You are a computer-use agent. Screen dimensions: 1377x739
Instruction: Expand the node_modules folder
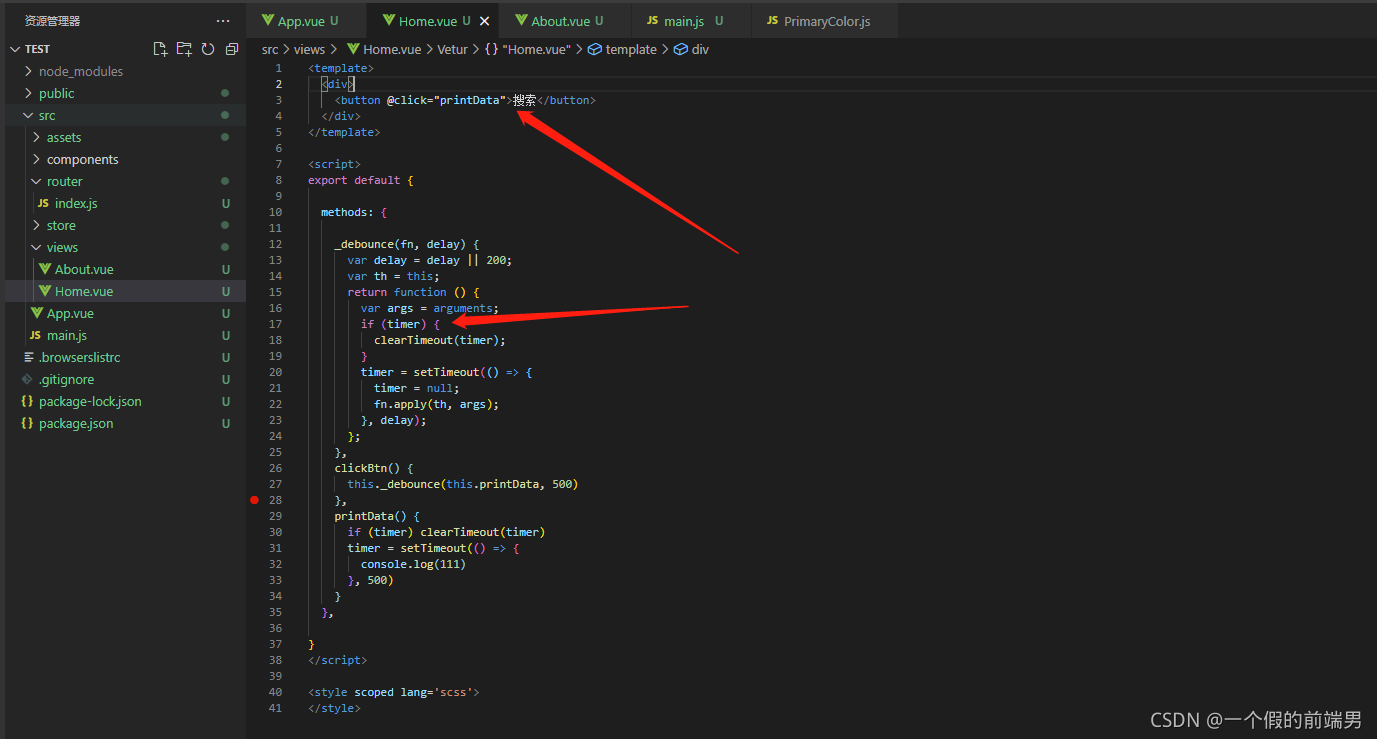(28, 71)
